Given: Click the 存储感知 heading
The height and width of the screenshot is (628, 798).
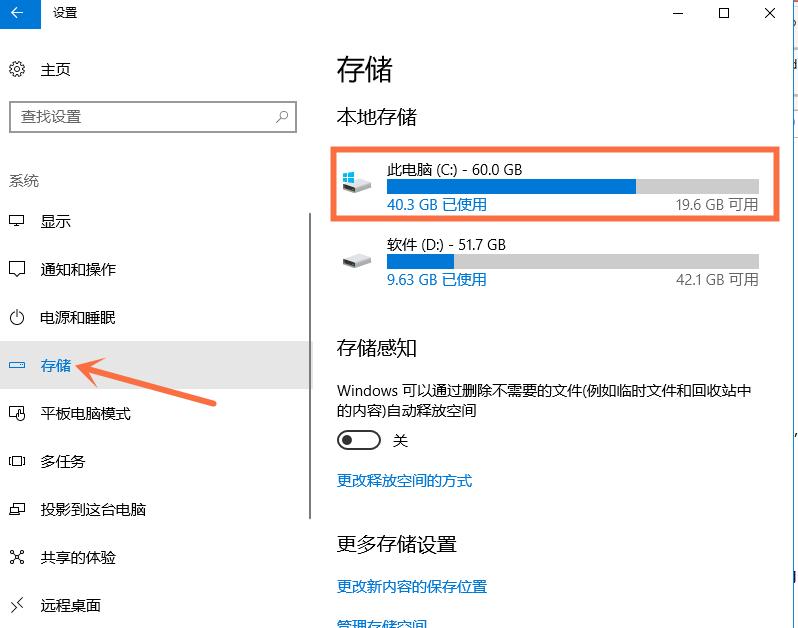Looking at the screenshot, I should pos(377,348).
